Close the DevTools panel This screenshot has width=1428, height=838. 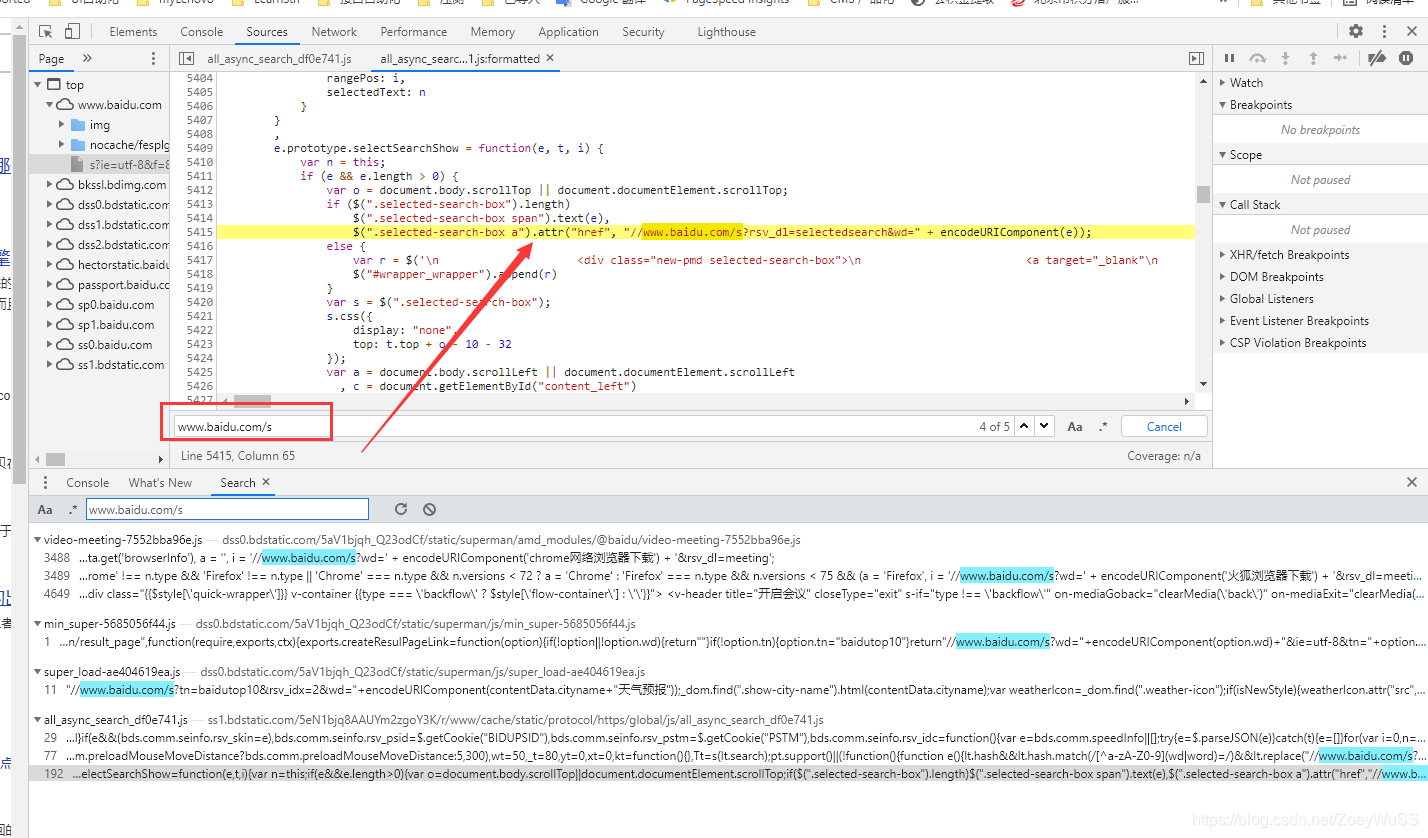point(1411,32)
